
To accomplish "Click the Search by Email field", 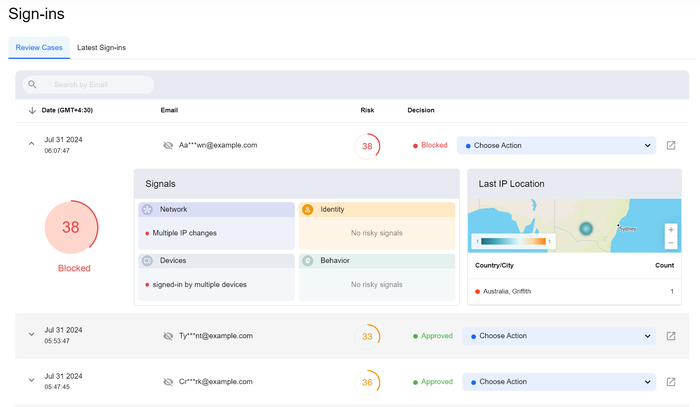I will (88, 84).
